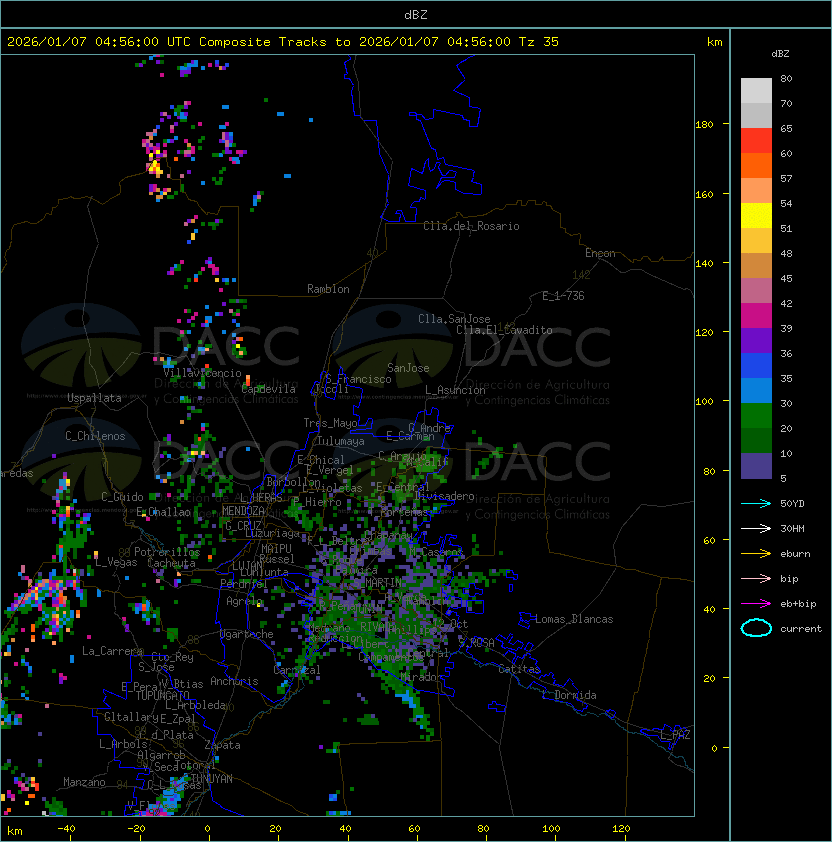Pick the dark orange 57-60 dBZ swatch
832x842 pixels.
(x=756, y=165)
